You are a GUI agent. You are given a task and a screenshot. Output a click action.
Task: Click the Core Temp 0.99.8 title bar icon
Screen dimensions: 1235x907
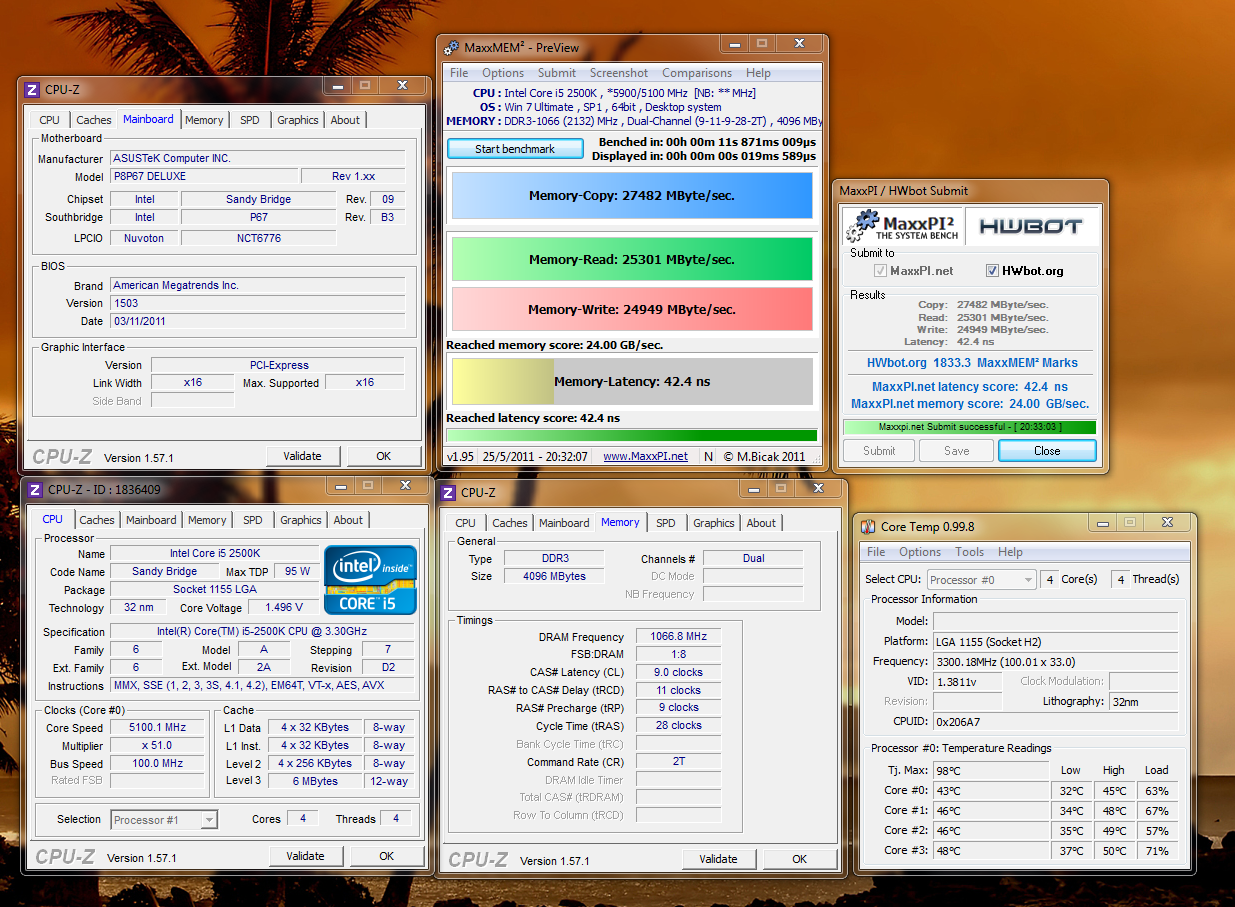pyautogui.click(x=868, y=526)
